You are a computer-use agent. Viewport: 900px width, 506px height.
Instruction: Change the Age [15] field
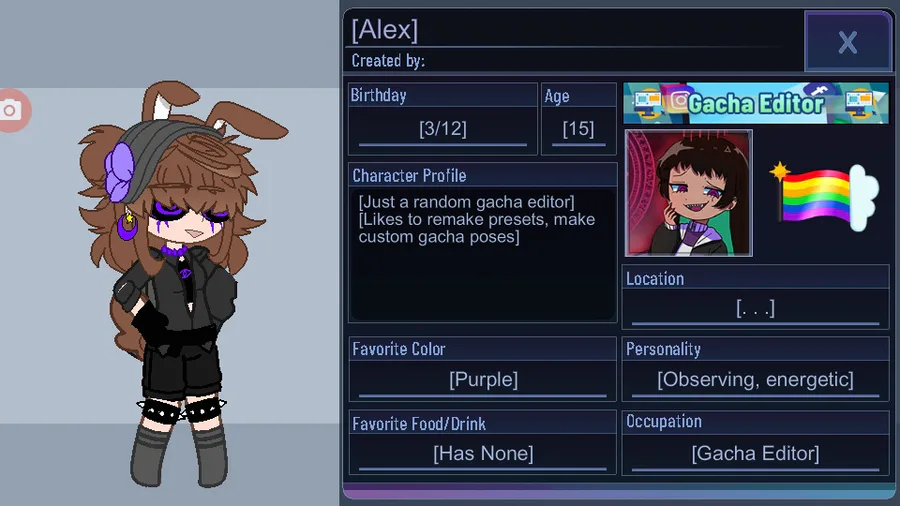click(x=579, y=129)
